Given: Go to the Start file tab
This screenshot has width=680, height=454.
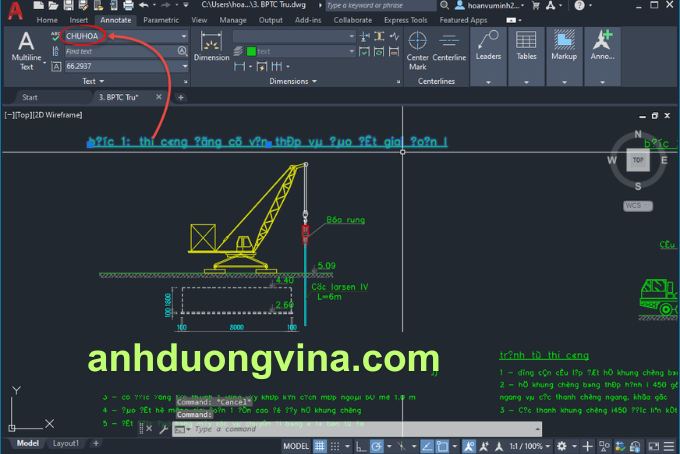Looking at the screenshot, I should 30,97.
